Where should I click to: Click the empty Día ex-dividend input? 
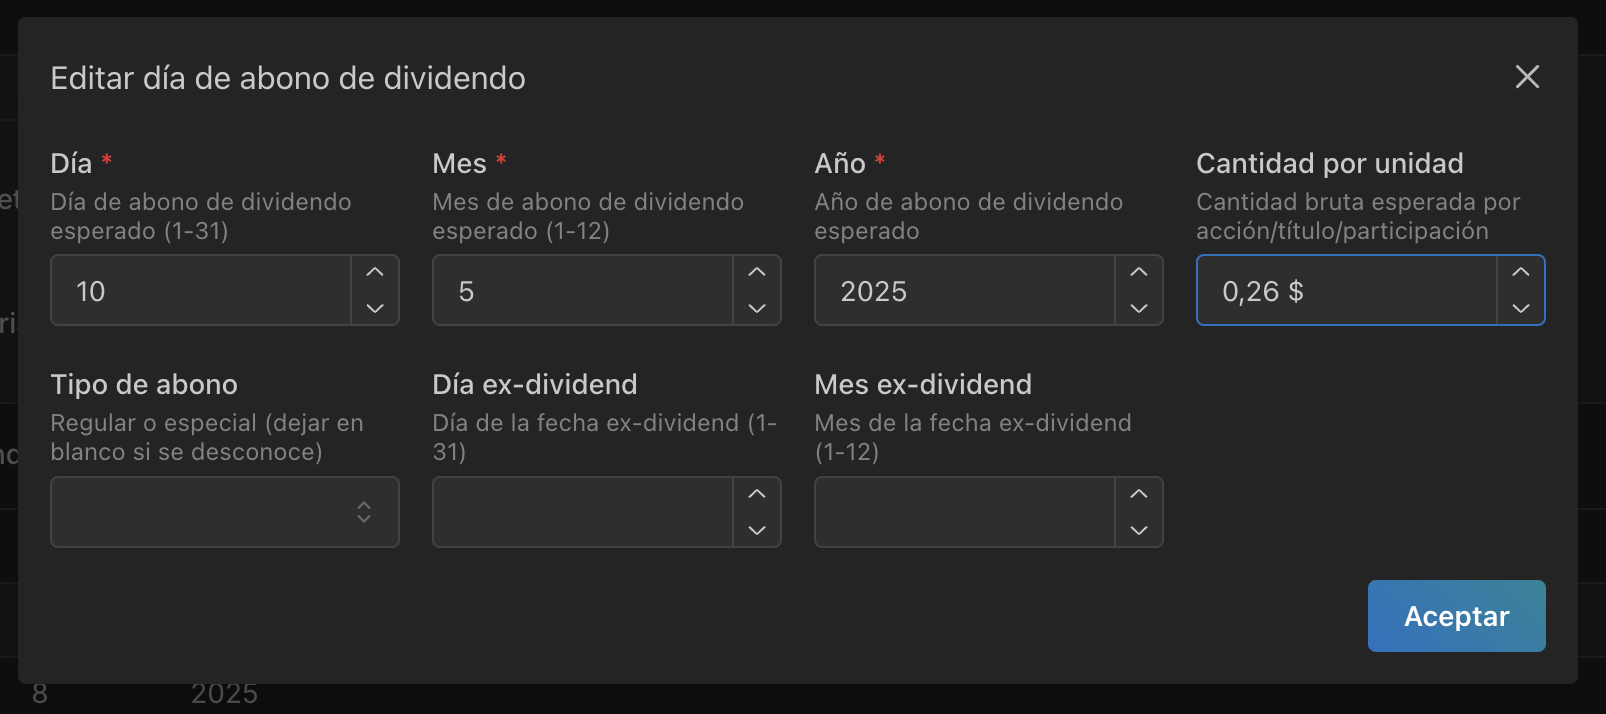click(583, 512)
